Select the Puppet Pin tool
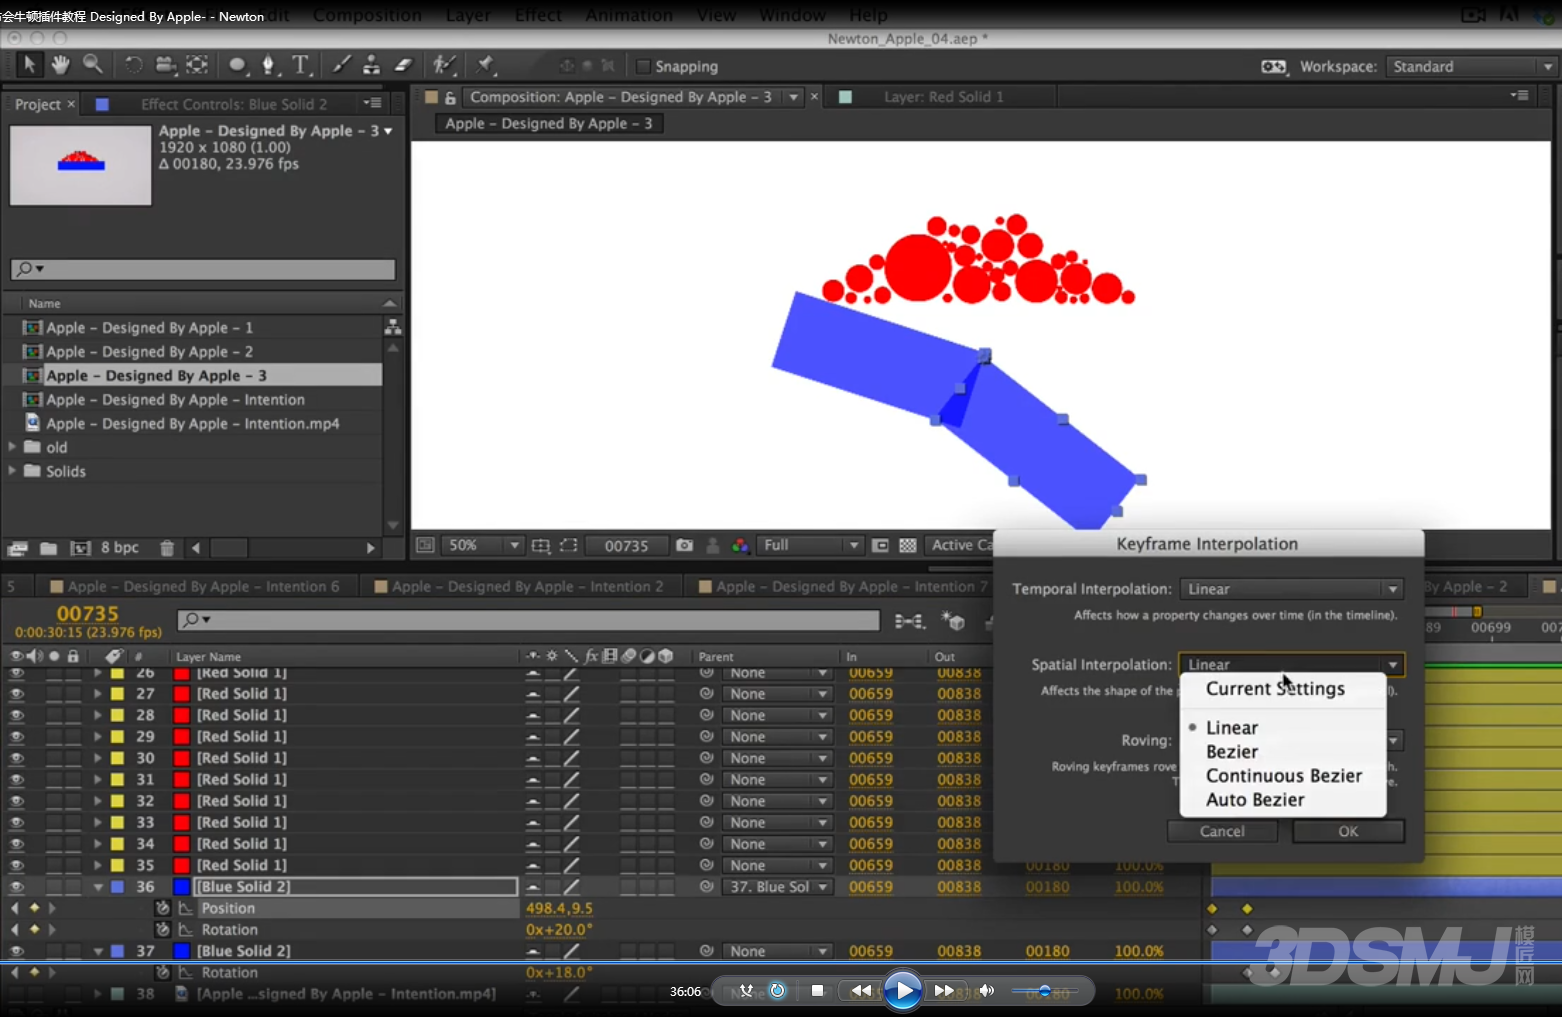This screenshot has width=1562, height=1017. point(485,65)
